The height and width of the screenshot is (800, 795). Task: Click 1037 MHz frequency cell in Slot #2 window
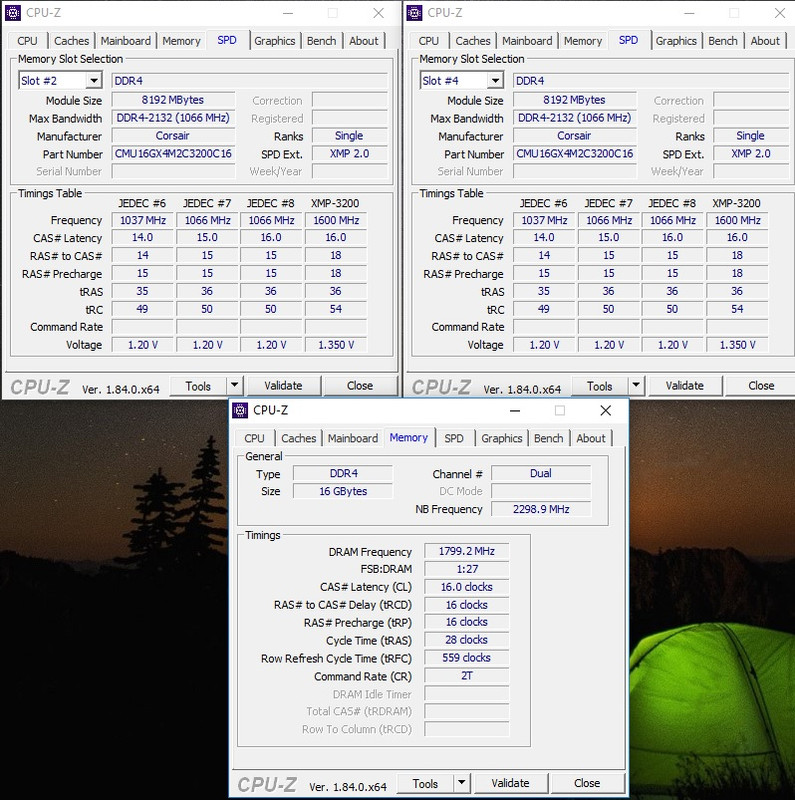point(143,220)
